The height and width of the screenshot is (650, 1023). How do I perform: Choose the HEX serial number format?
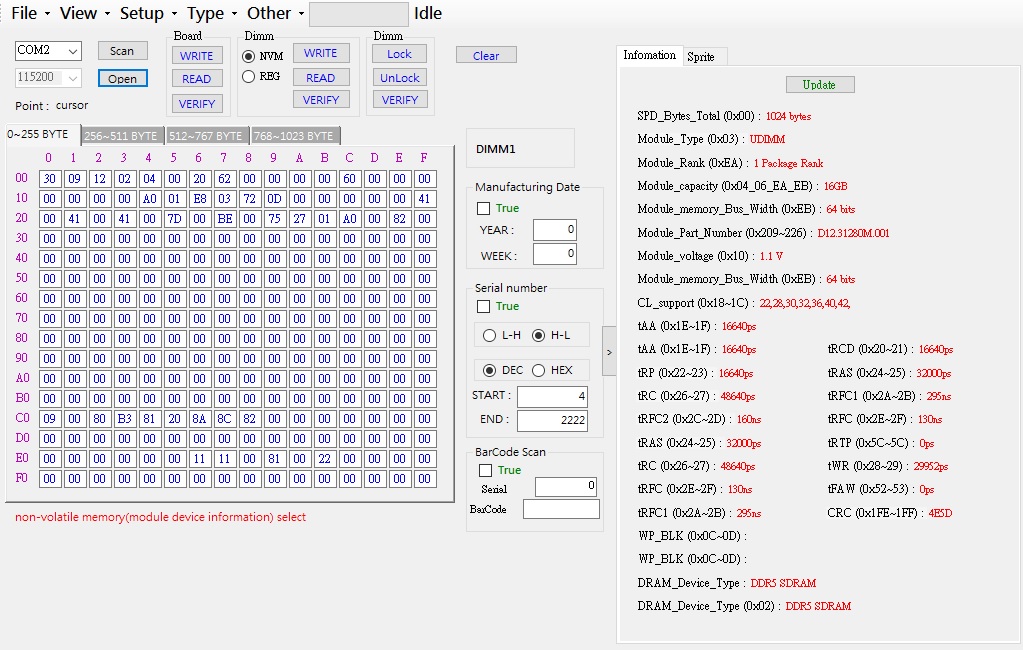[x=539, y=370]
